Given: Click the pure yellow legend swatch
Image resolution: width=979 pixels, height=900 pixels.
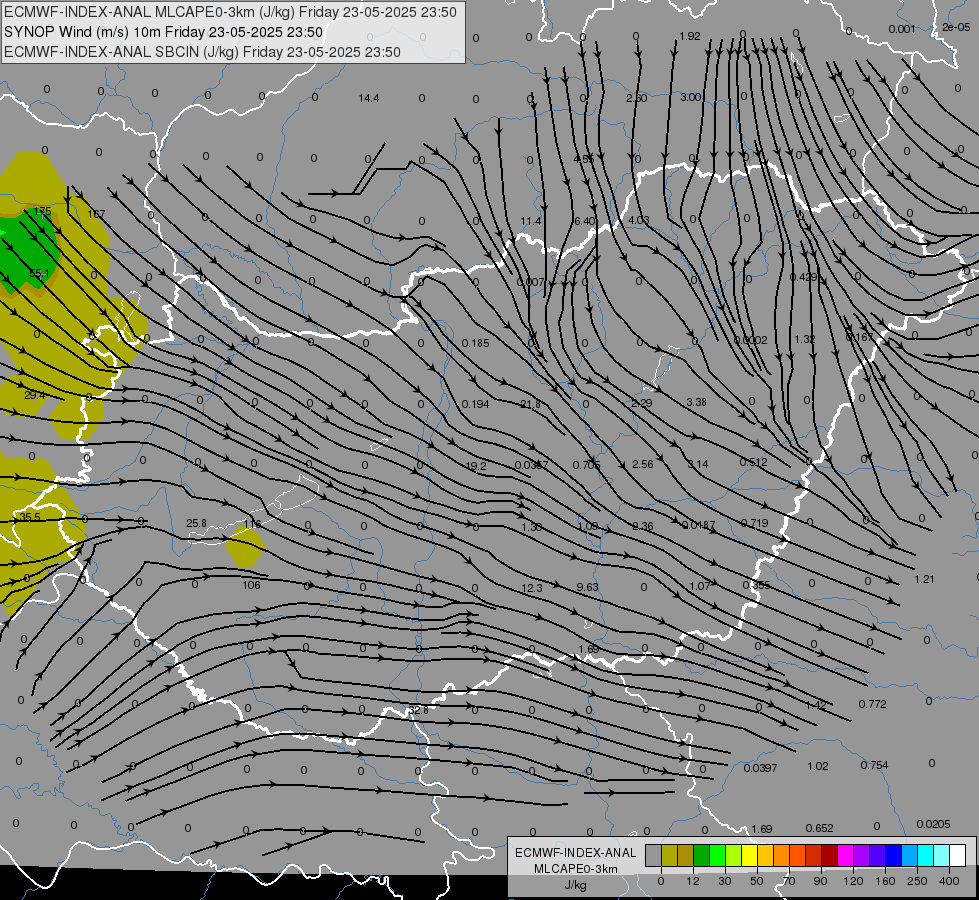Looking at the screenshot, I should point(750,855).
